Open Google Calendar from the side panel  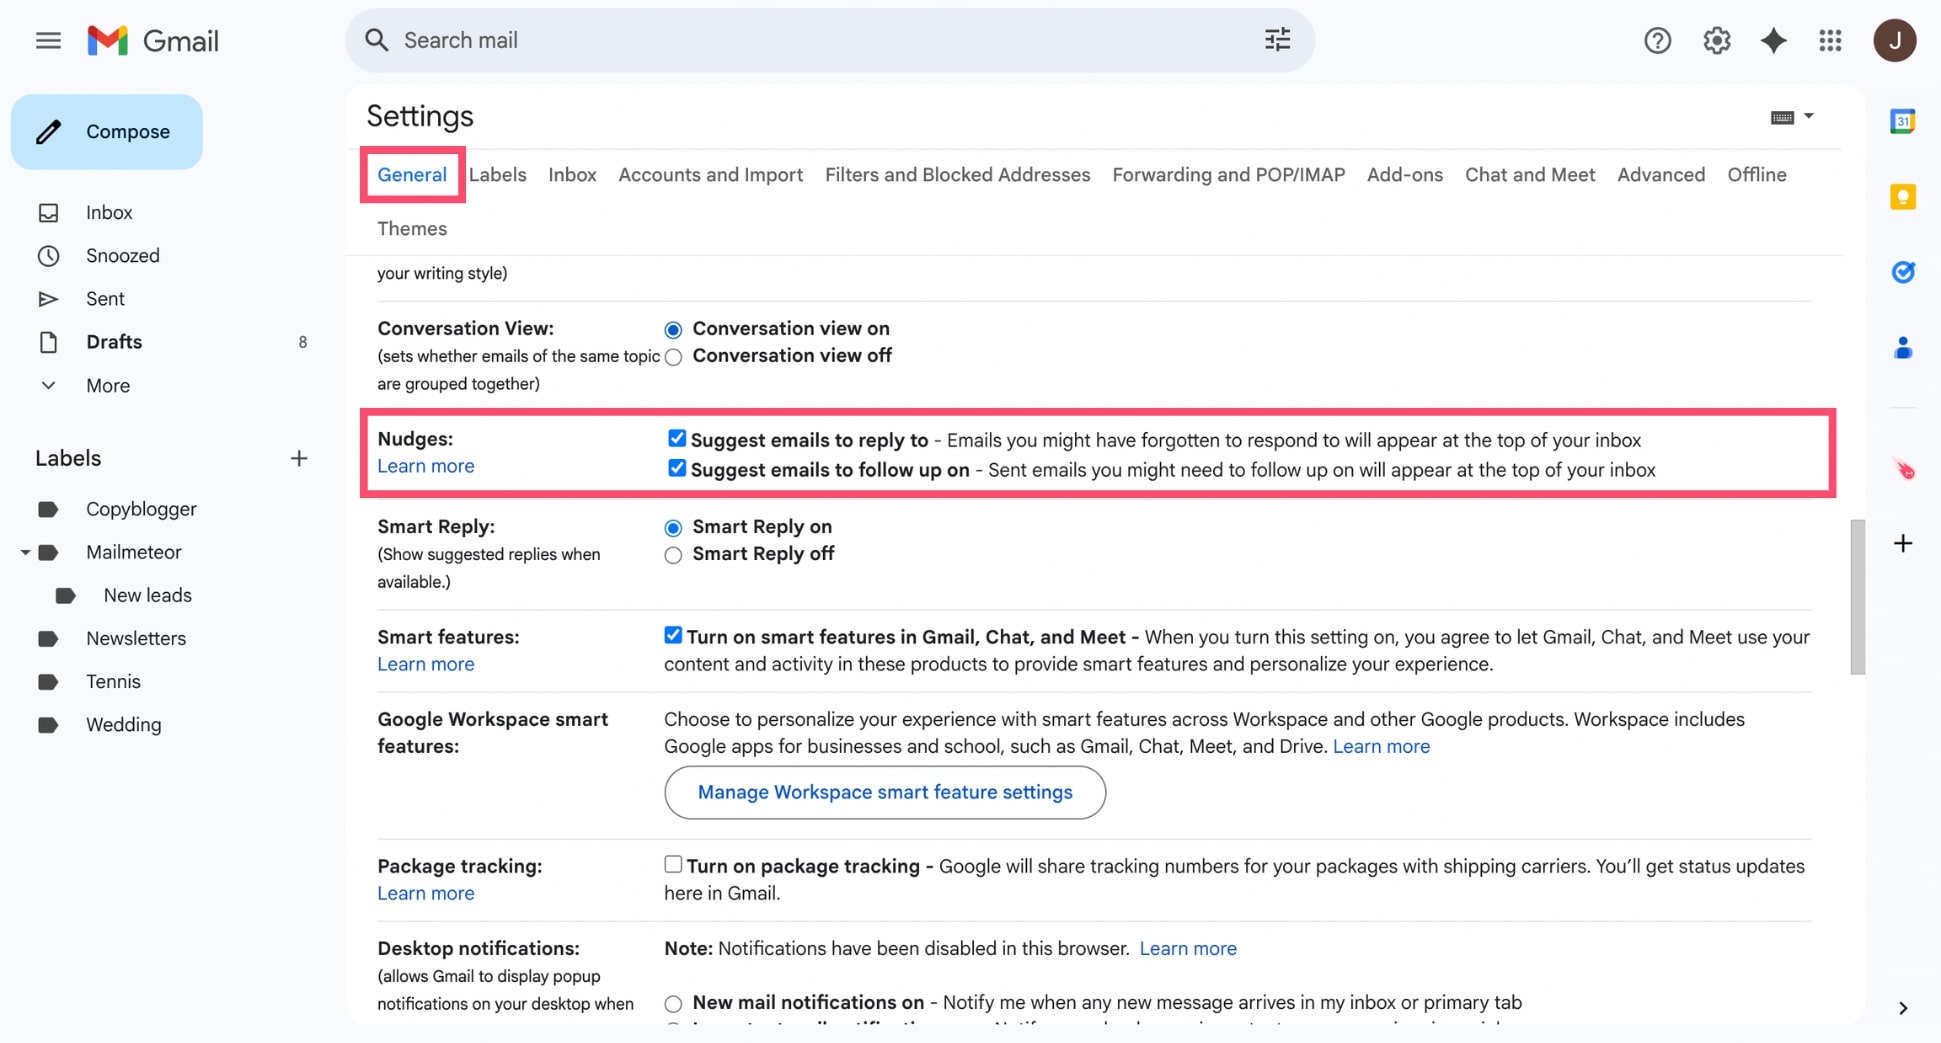pyautogui.click(x=1903, y=120)
